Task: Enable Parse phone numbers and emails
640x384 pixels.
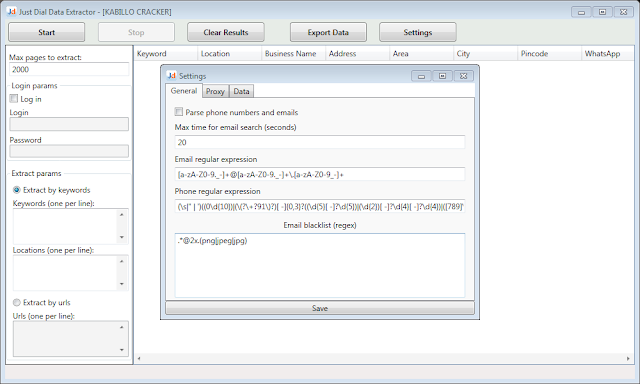Action: tap(179, 112)
